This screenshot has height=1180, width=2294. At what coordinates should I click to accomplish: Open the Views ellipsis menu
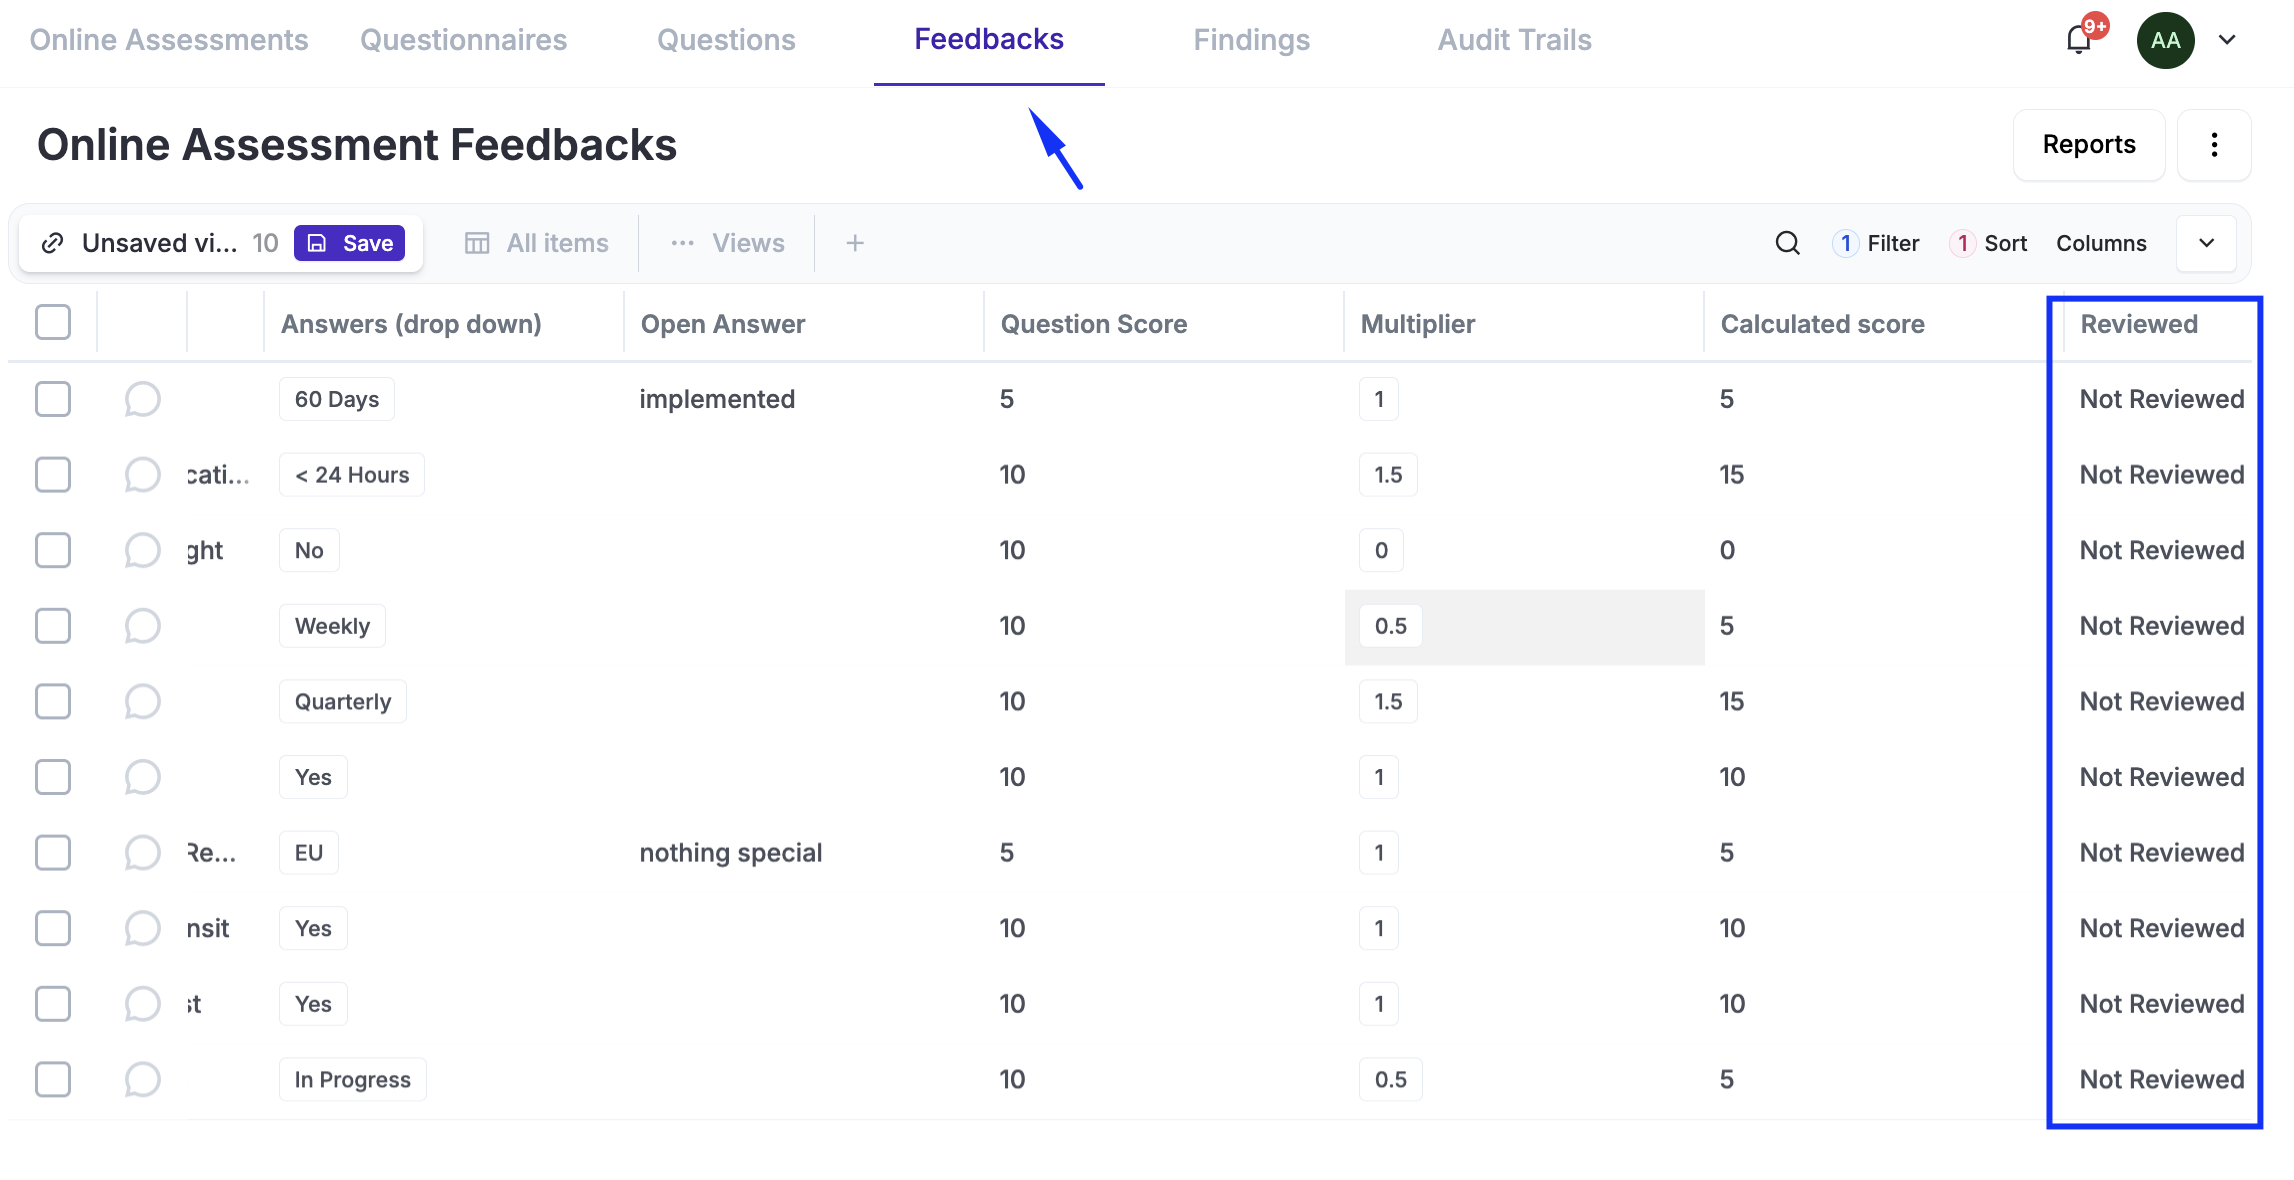(683, 243)
